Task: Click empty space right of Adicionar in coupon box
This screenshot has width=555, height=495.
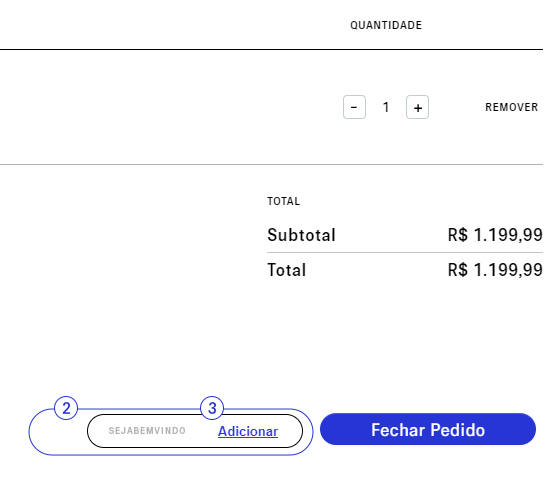Action: (x=288, y=431)
